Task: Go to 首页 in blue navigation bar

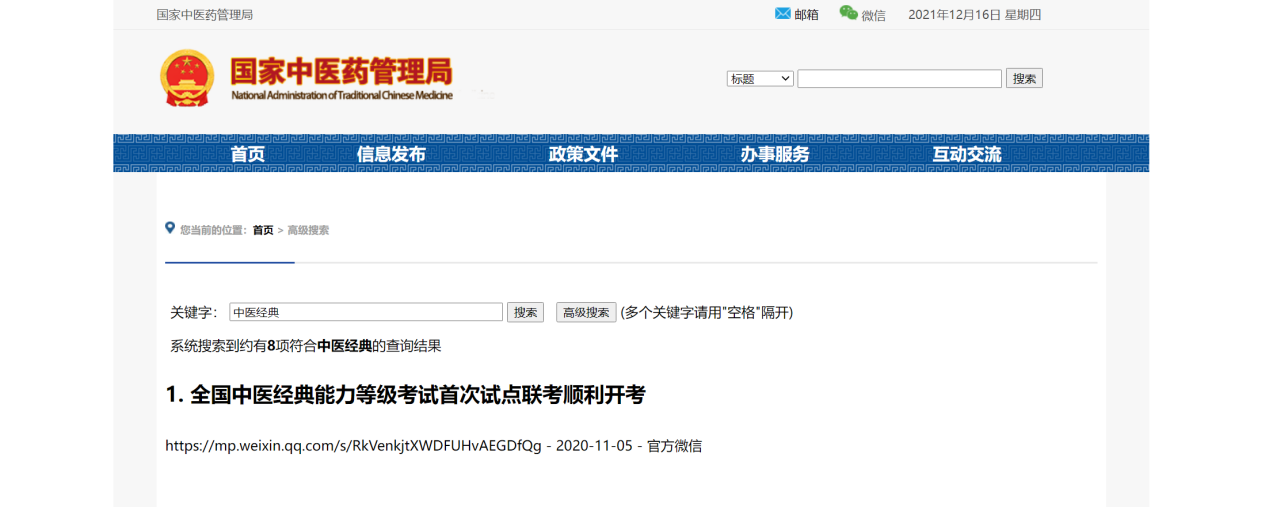Action: 247,154
